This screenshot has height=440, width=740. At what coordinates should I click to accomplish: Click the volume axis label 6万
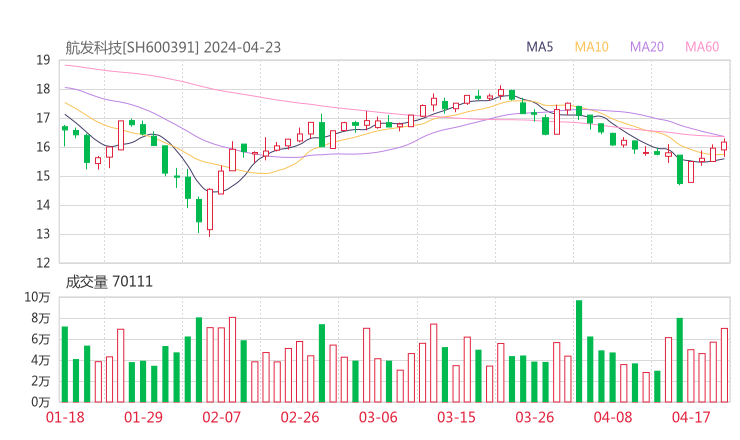(41, 339)
